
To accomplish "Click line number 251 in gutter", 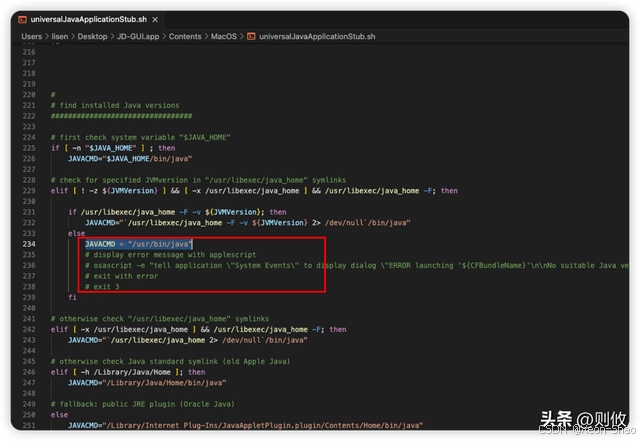I will point(29,425).
